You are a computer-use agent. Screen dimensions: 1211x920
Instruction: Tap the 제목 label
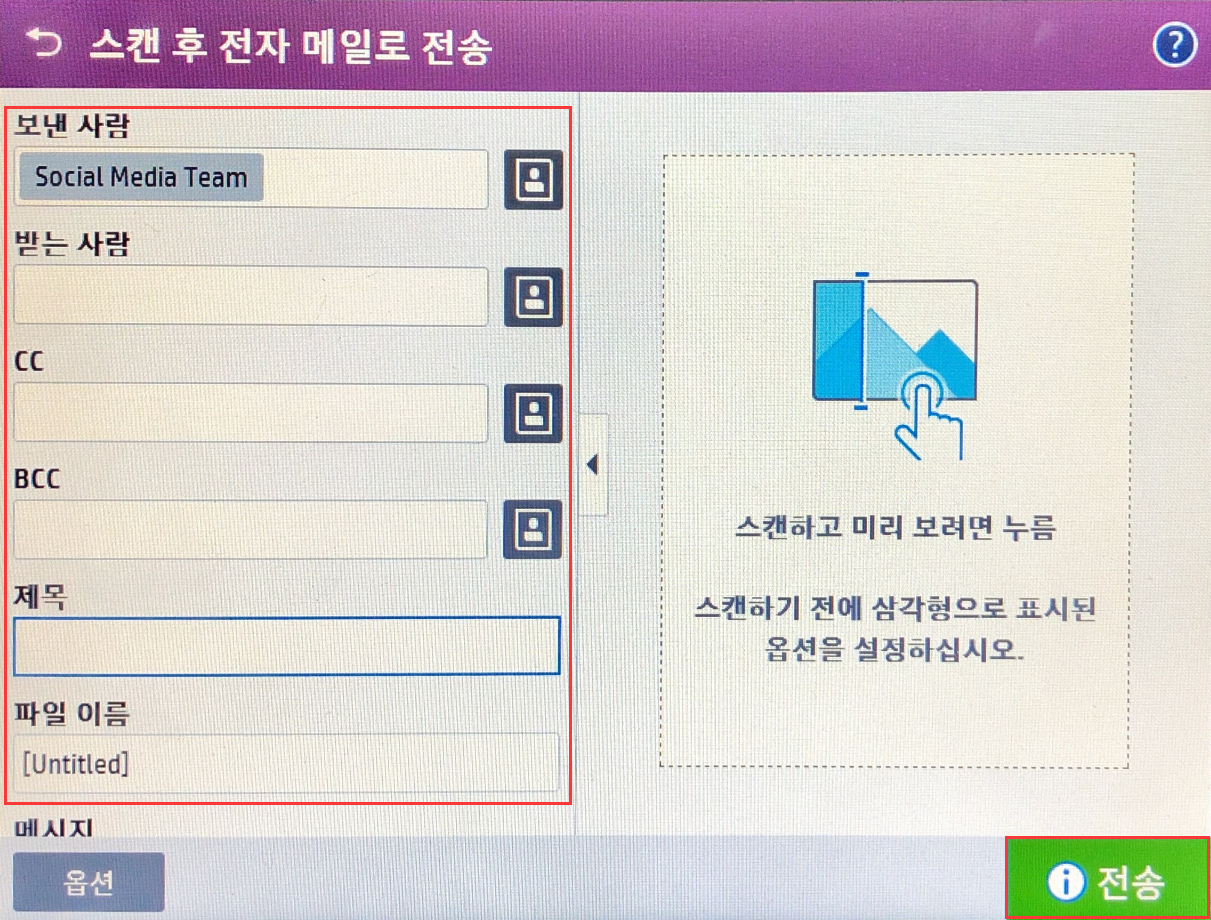40,596
